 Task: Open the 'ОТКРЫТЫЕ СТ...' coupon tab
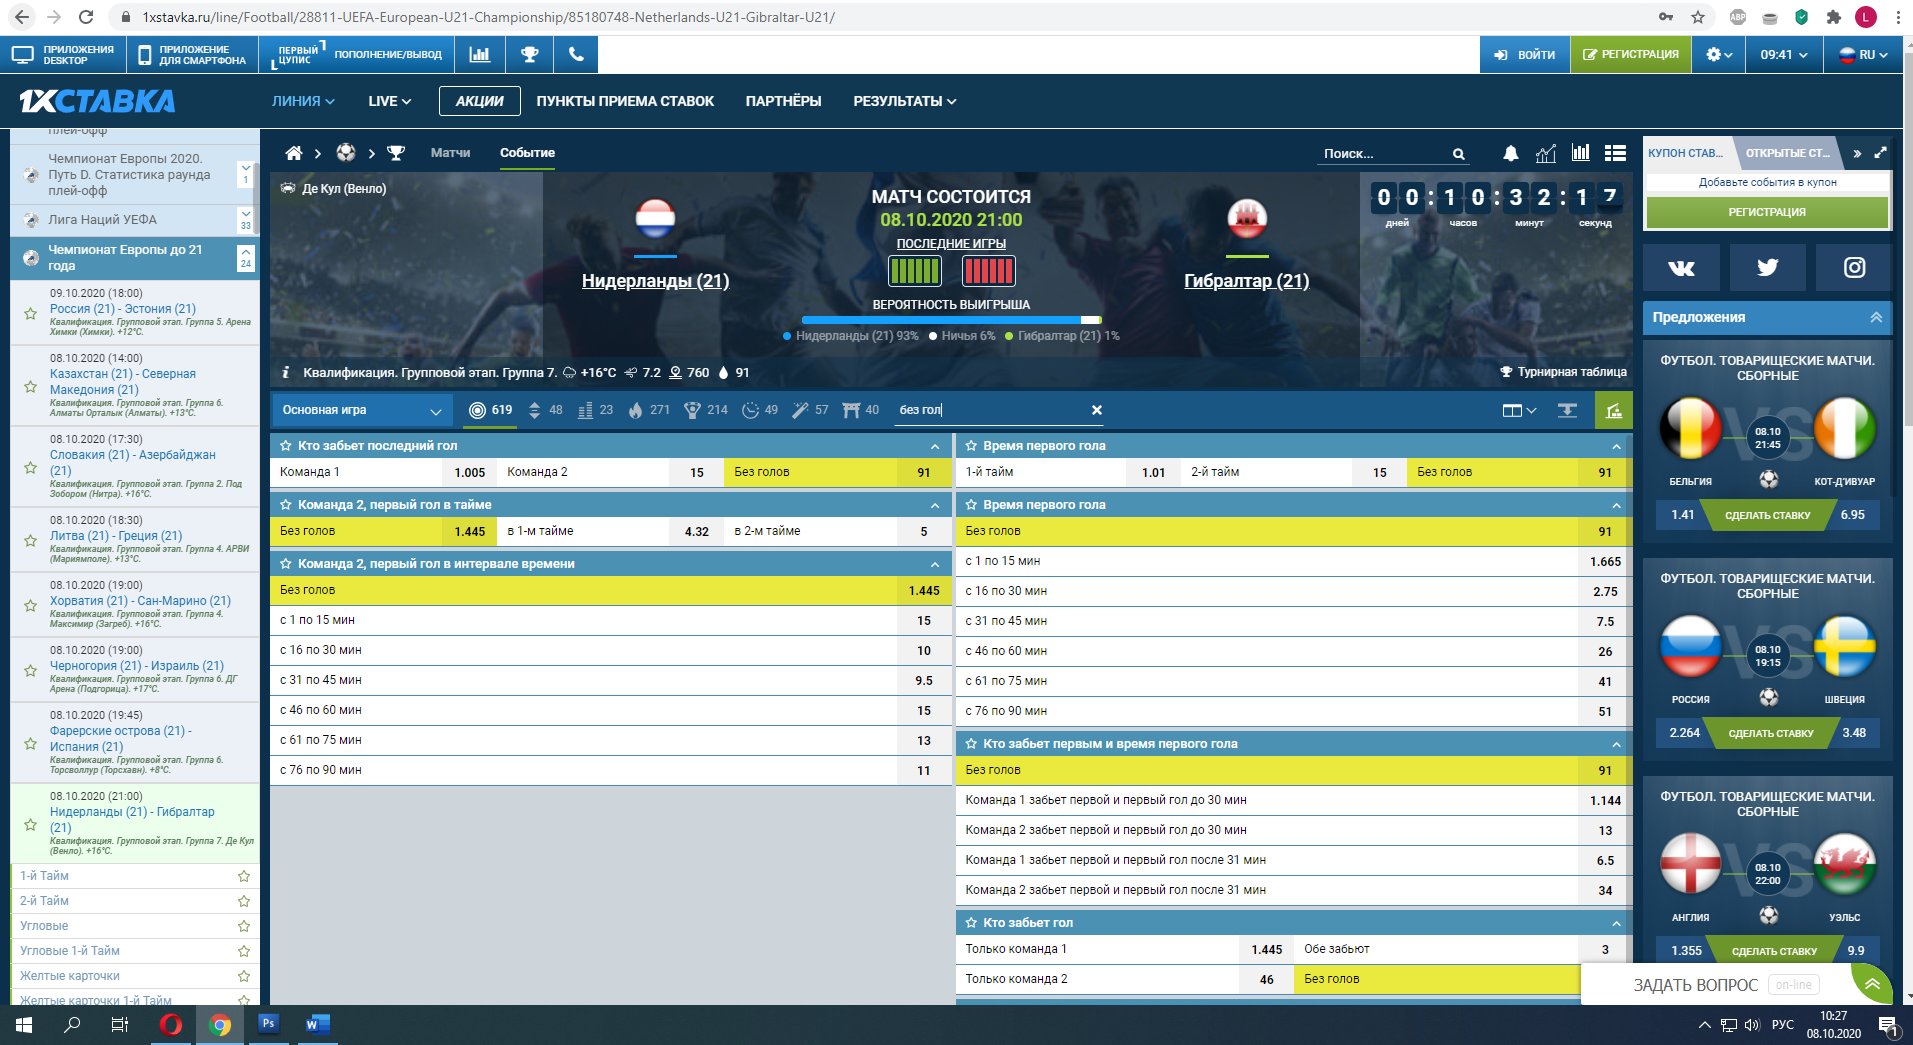coord(1787,153)
